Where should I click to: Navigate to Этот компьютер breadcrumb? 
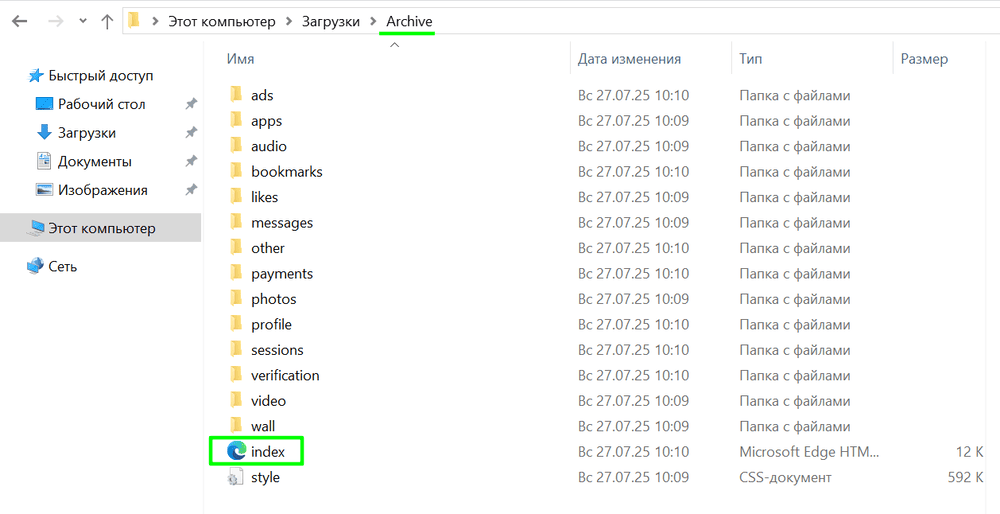[221, 21]
